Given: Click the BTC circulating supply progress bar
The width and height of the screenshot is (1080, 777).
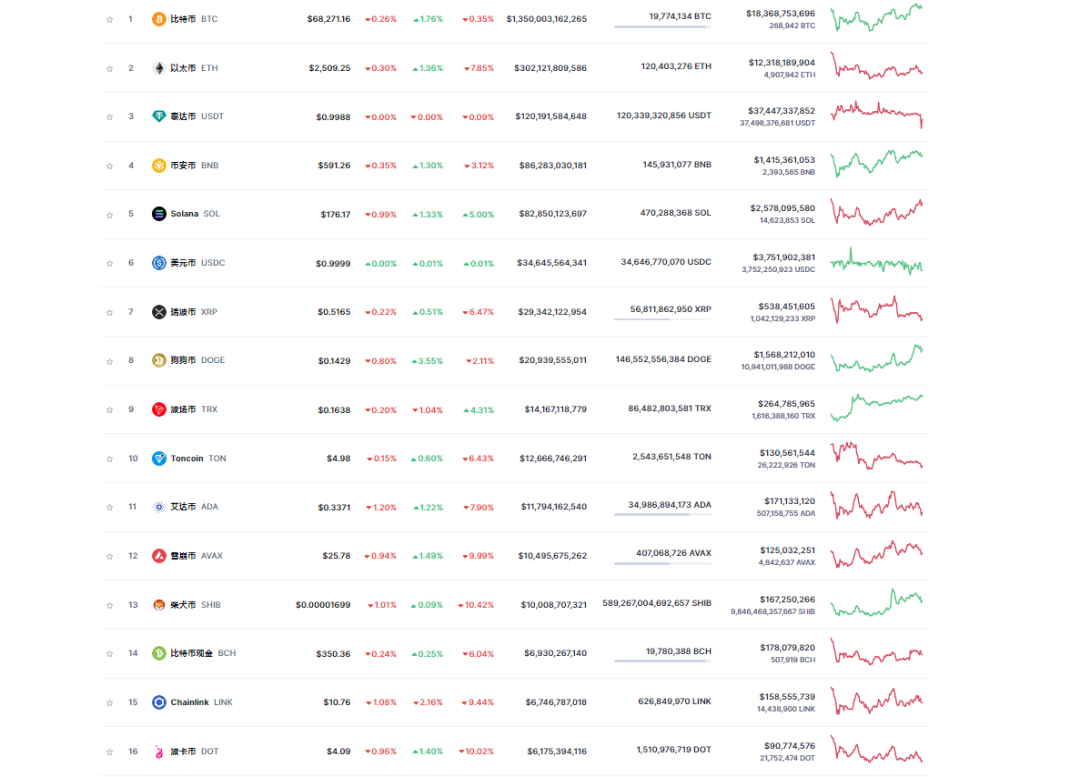Looking at the screenshot, I should (x=663, y=27).
